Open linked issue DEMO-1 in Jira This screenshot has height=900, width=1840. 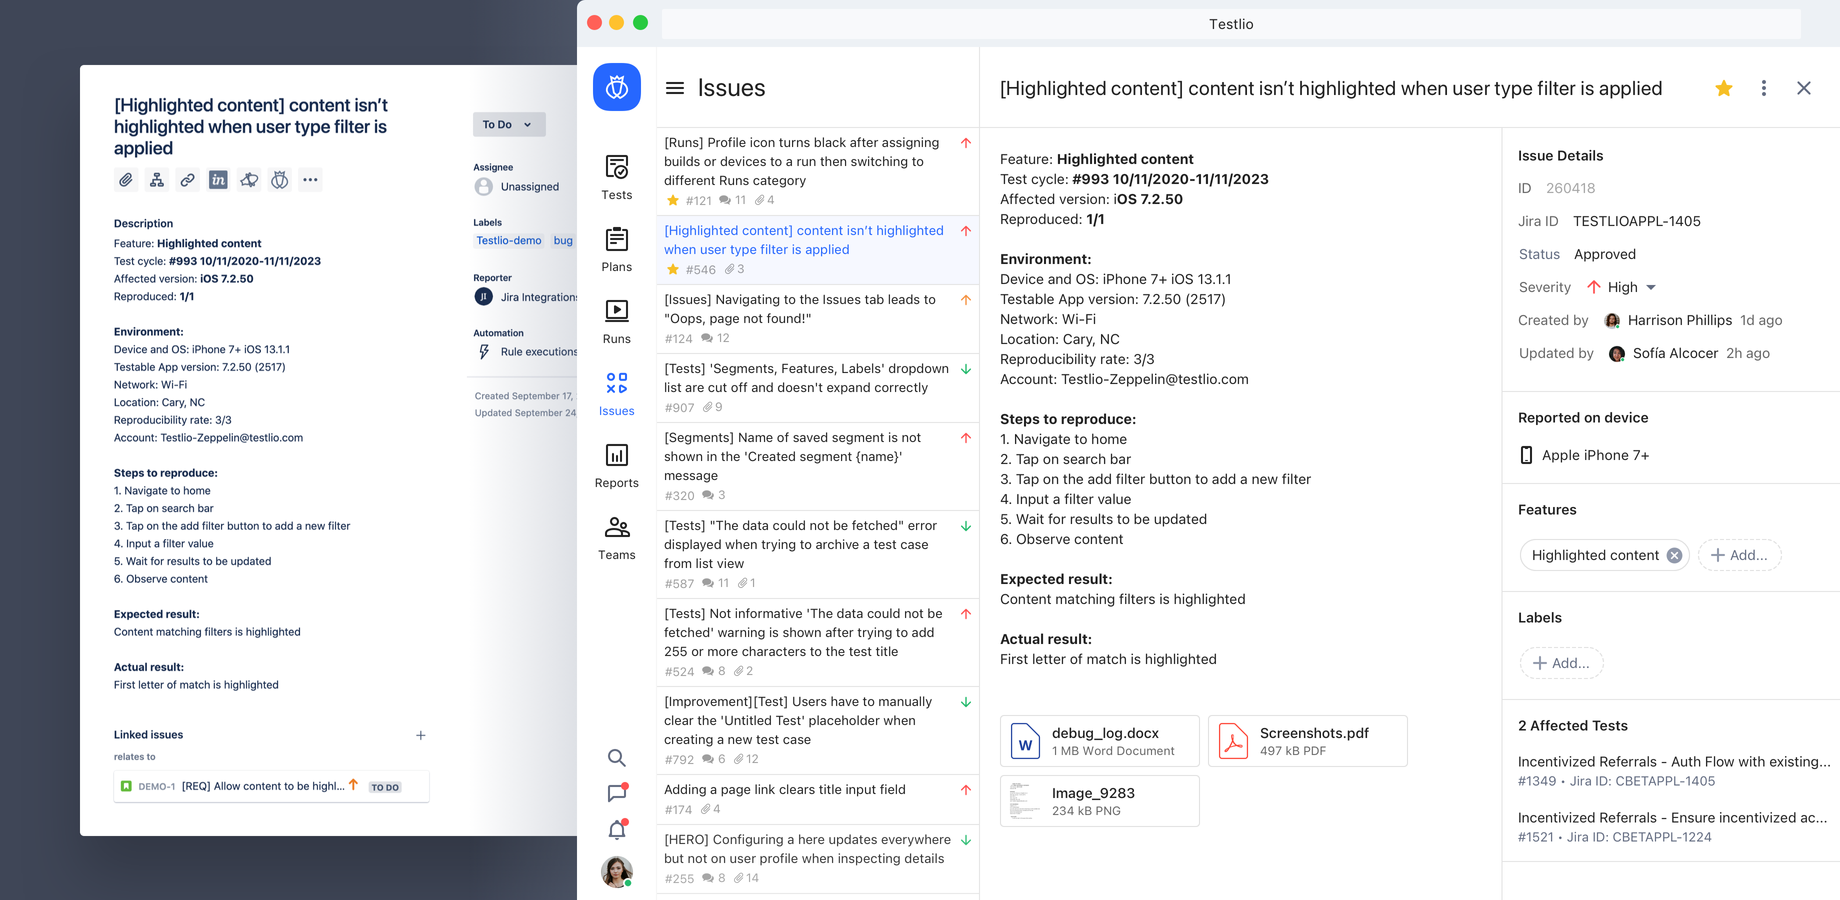click(271, 786)
